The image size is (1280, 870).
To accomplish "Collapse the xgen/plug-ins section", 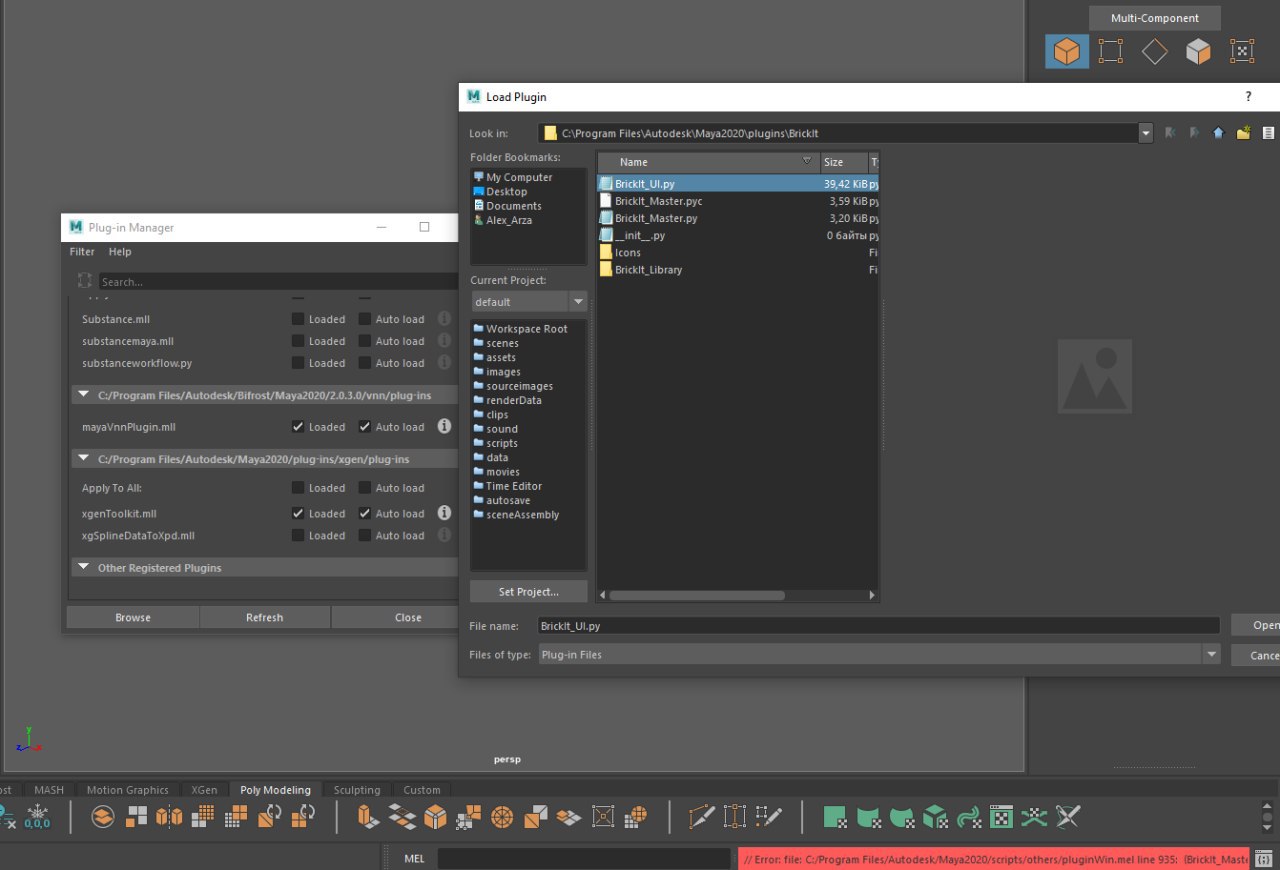I will pyautogui.click(x=82, y=459).
